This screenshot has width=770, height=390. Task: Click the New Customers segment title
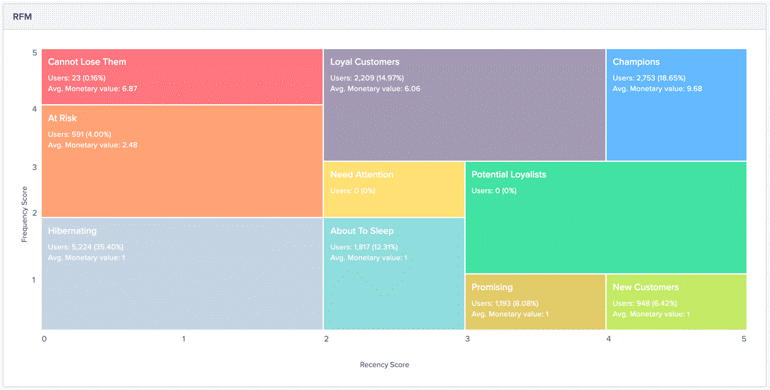[x=645, y=287]
